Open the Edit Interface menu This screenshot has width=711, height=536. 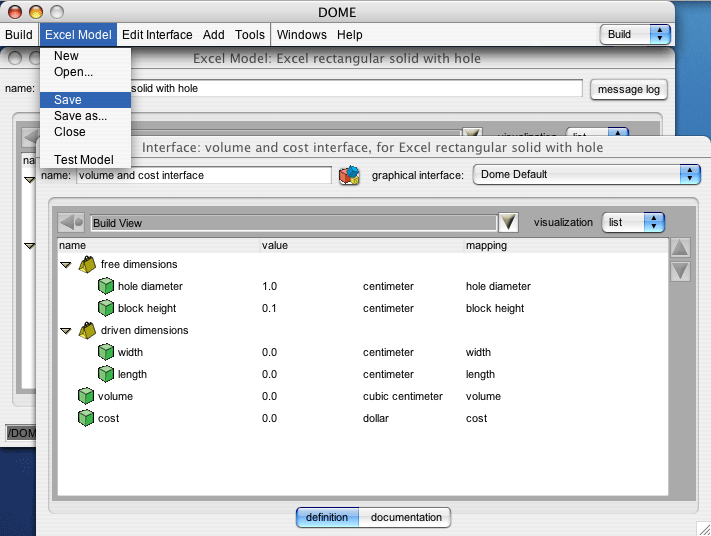coord(157,35)
